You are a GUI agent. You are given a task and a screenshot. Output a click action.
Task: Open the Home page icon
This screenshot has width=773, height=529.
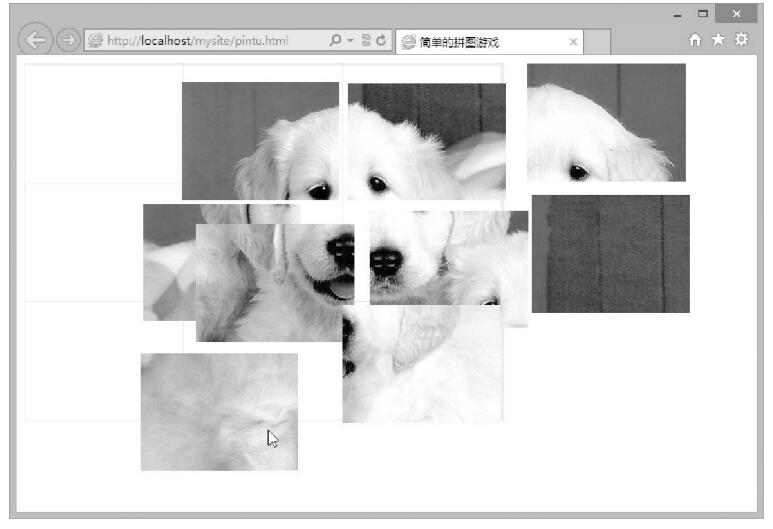point(696,40)
